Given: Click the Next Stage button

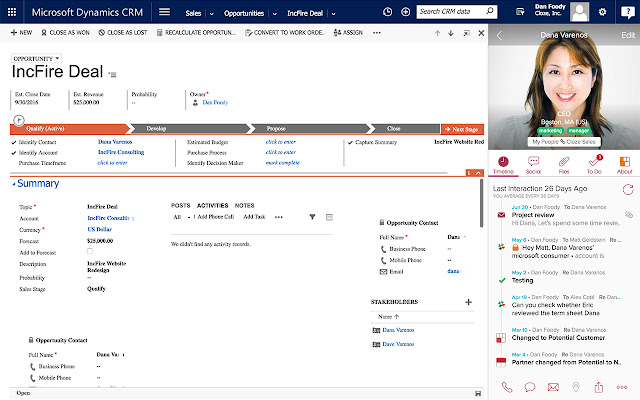Looking at the screenshot, I should (462, 129).
